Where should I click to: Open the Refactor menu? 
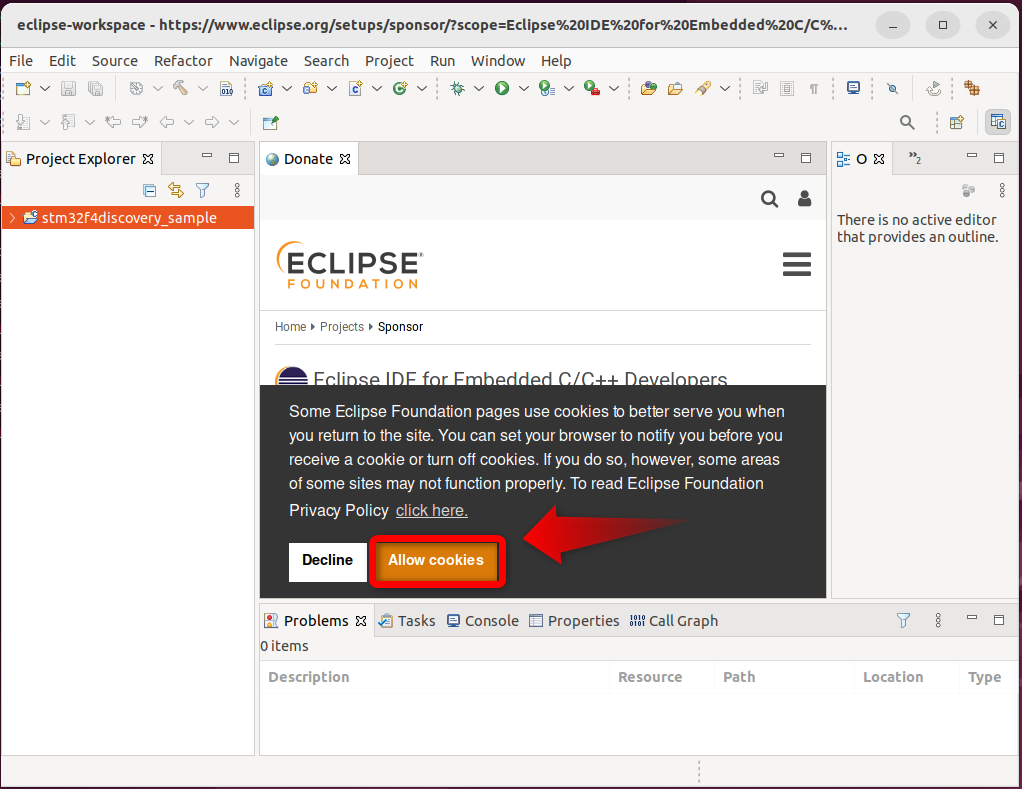183,61
